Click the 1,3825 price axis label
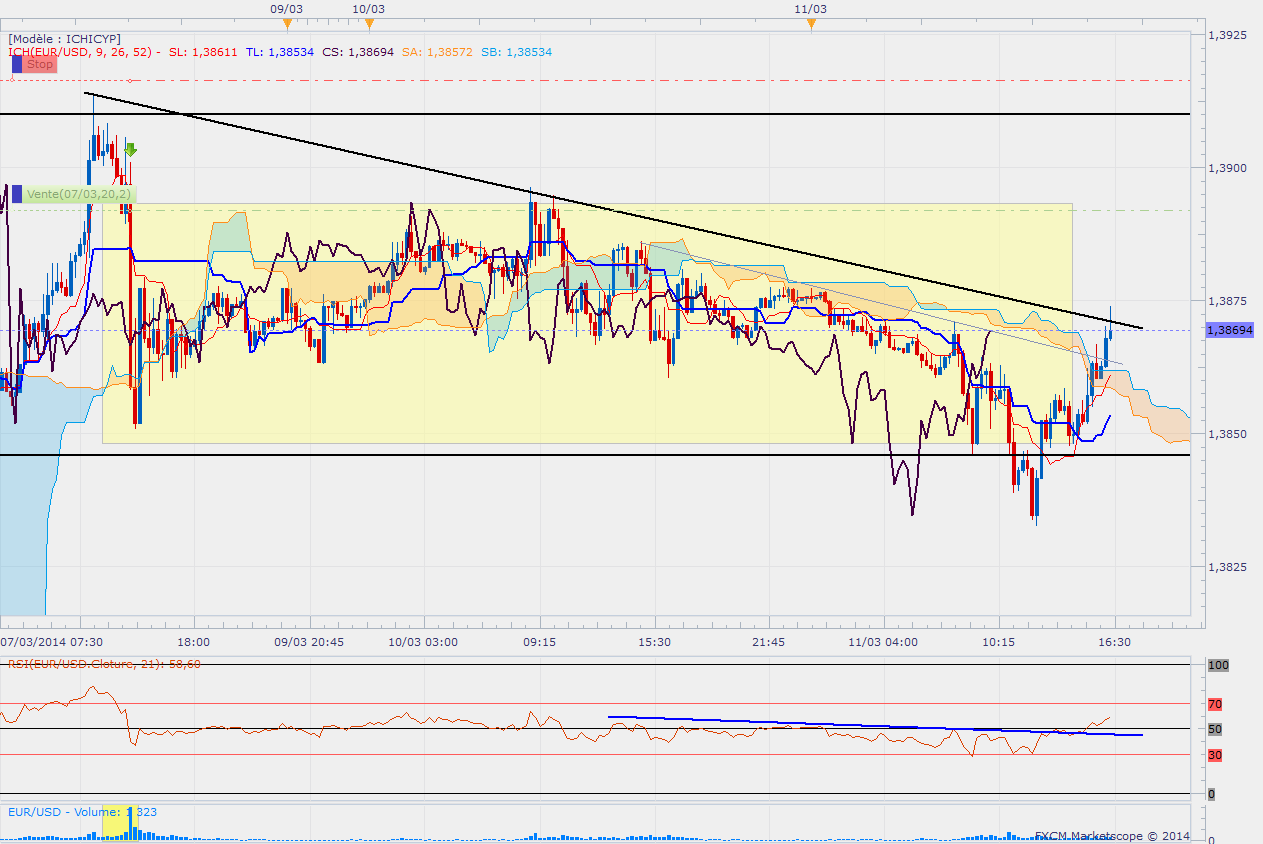Screen dimensions: 1263x844 (1228, 567)
